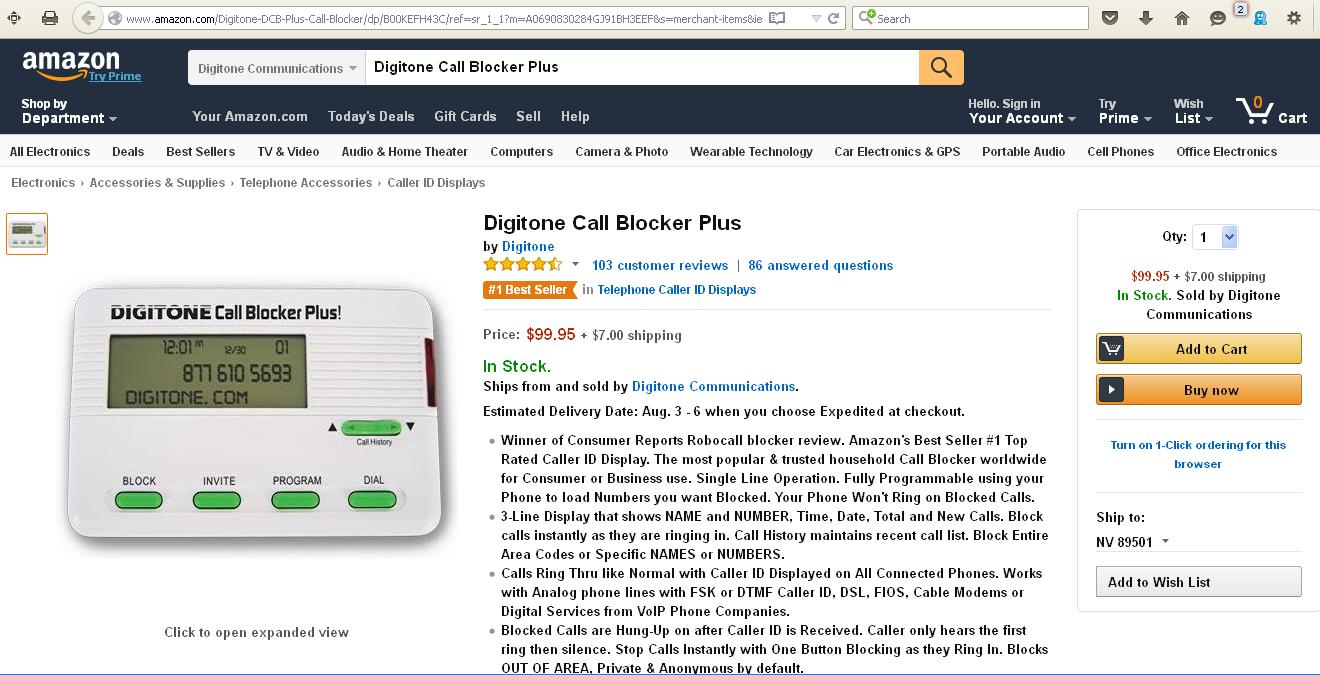The image size is (1320, 675).
Task: Click the Amazon search input field
Action: (640, 68)
